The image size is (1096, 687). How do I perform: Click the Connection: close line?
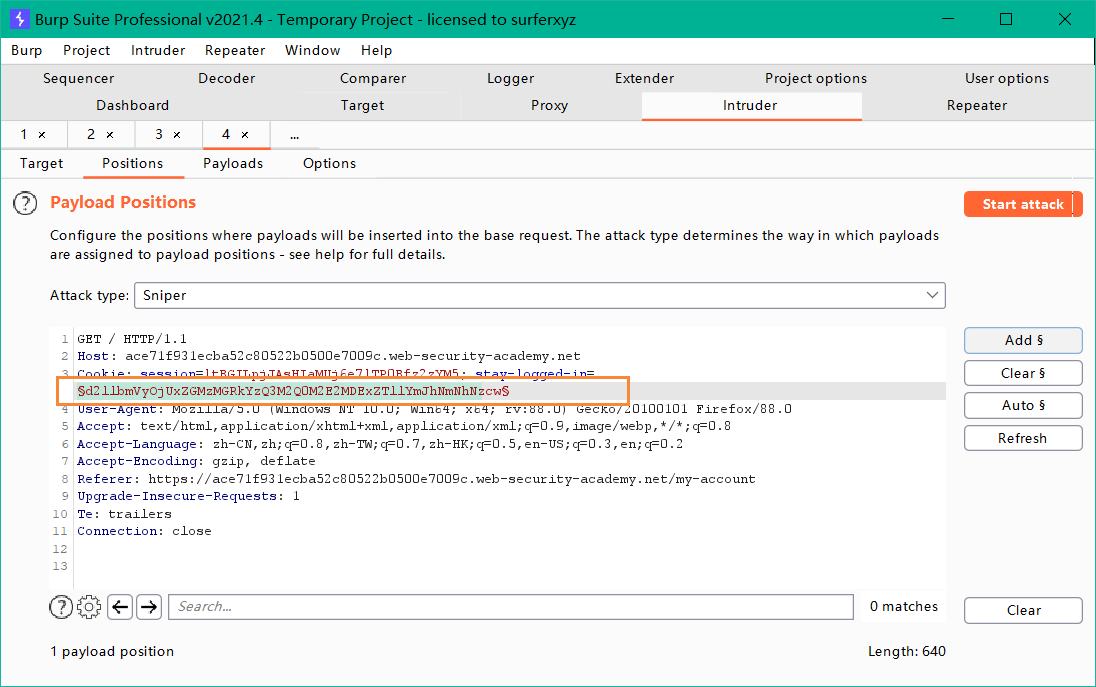point(144,531)
